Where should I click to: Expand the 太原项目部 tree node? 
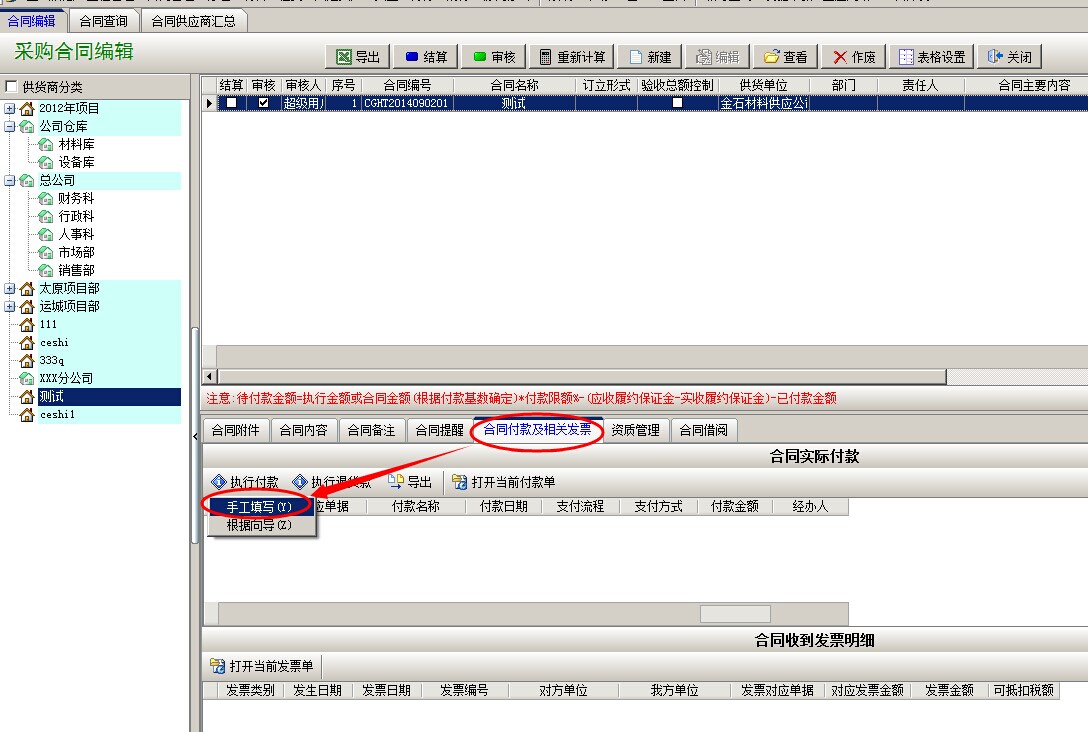(x=10, y=289)
